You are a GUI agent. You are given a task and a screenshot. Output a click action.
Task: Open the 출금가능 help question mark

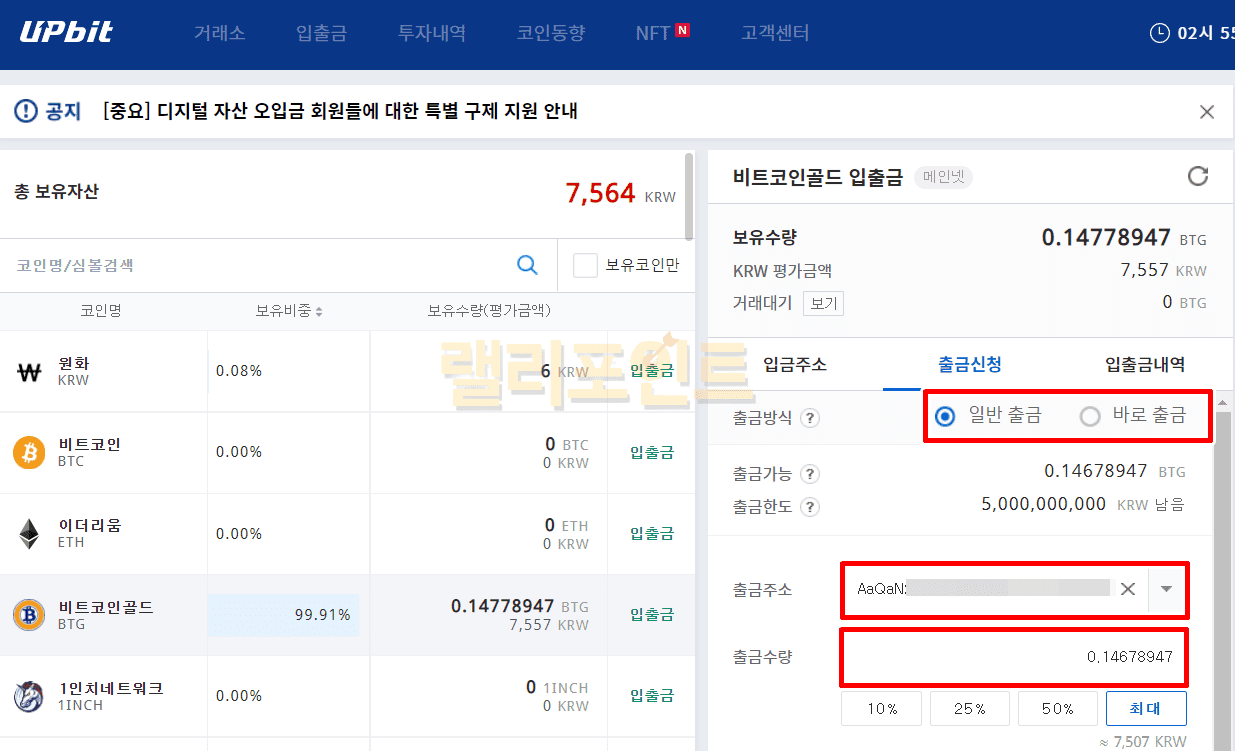[x=810, y=474]
